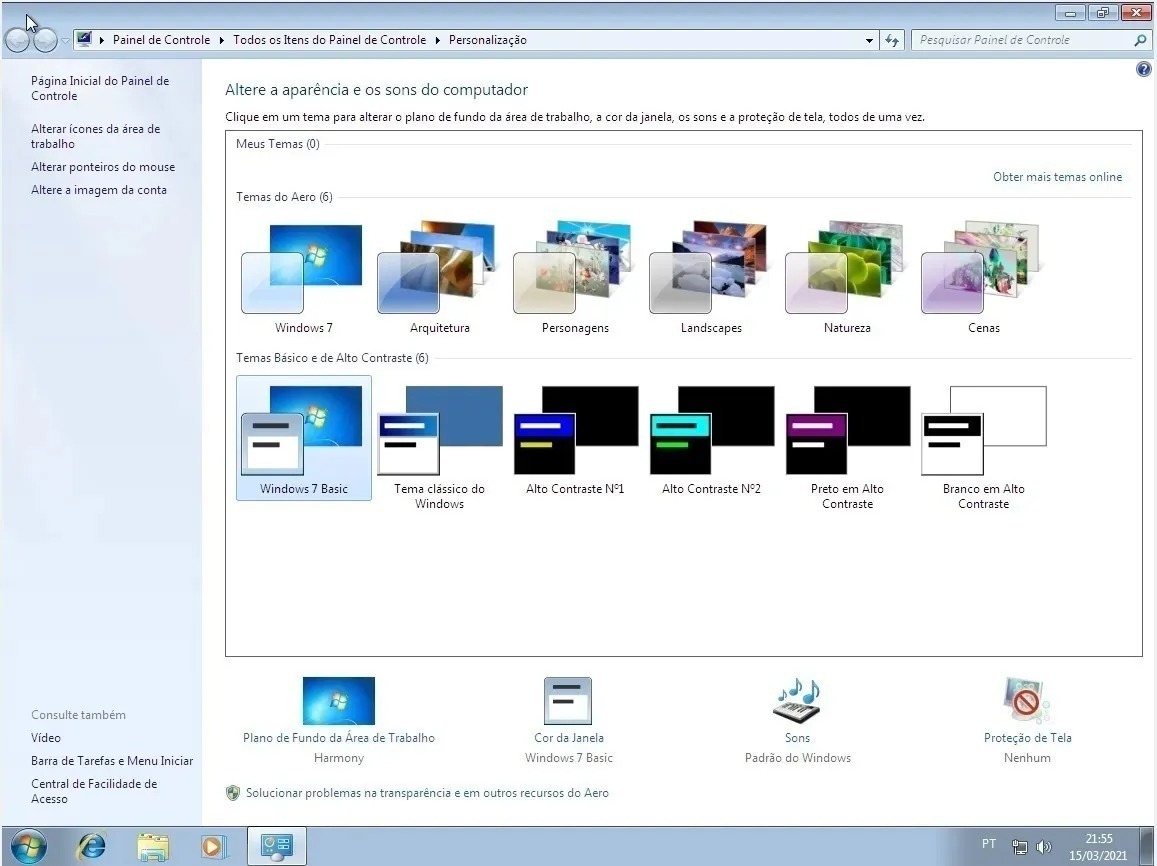Open Cor da Janela settings icon
This screenshot has width=1157, height=866.
[x=568, y=701]
